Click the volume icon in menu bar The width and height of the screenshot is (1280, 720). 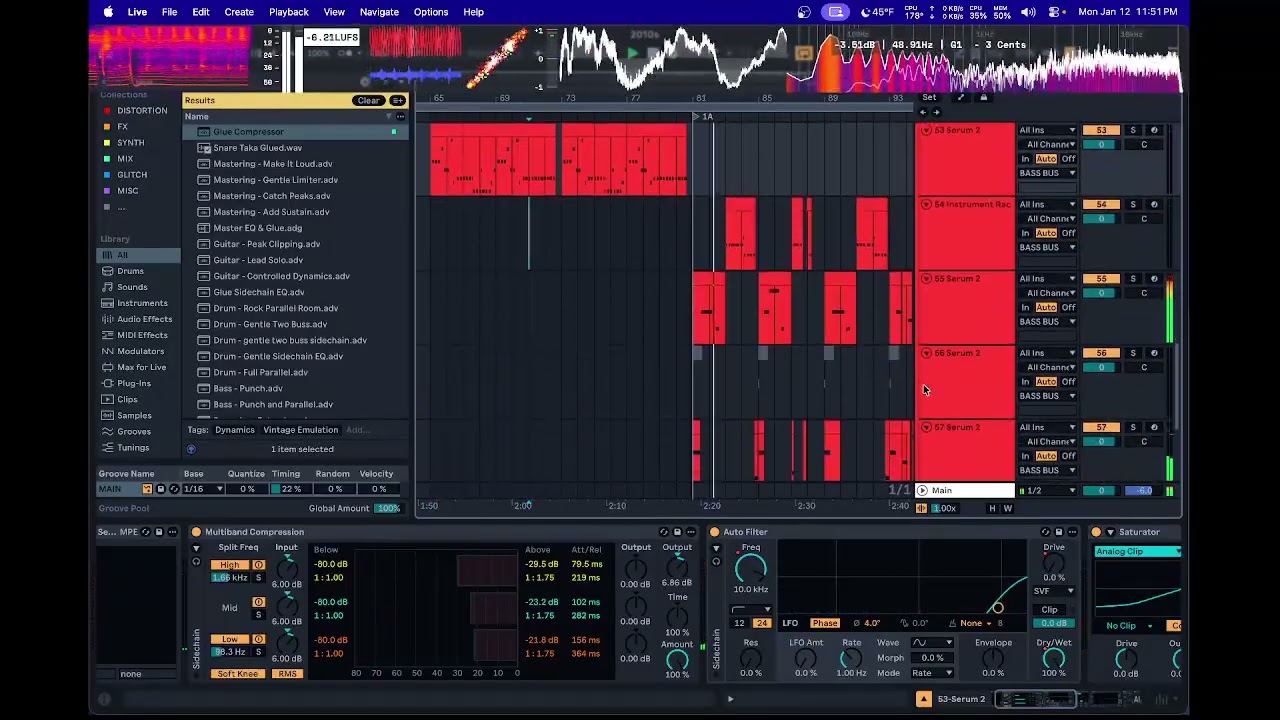coord(1030,12)
